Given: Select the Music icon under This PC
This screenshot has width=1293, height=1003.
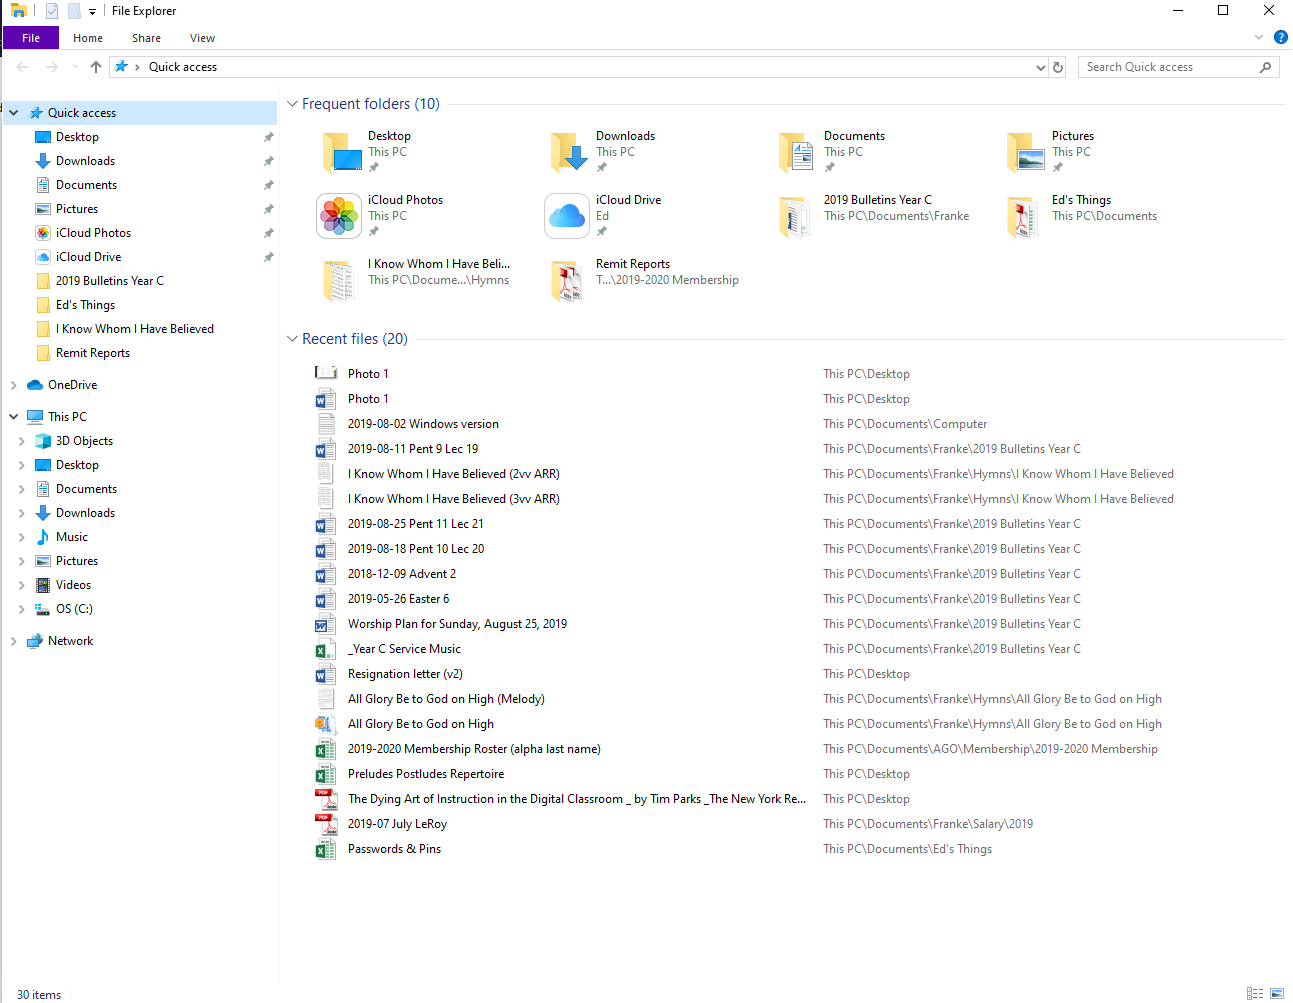Looking at the screenshot, I should click(x=43, y=537).
